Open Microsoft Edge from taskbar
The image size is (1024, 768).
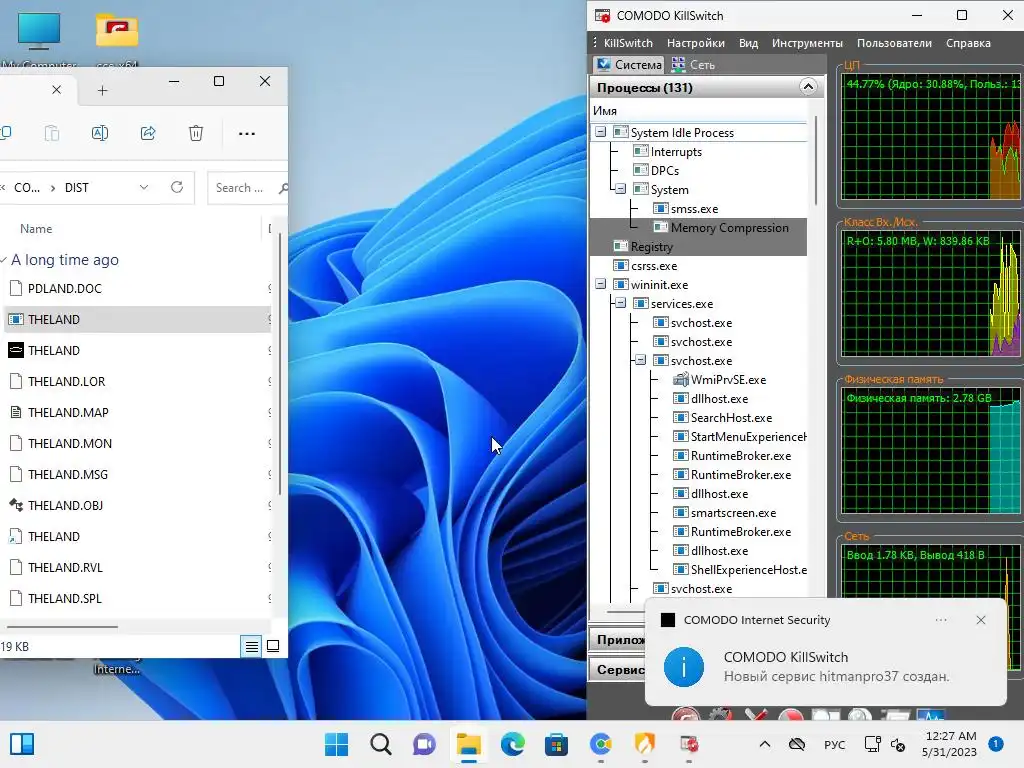click(x=513, y=744)
